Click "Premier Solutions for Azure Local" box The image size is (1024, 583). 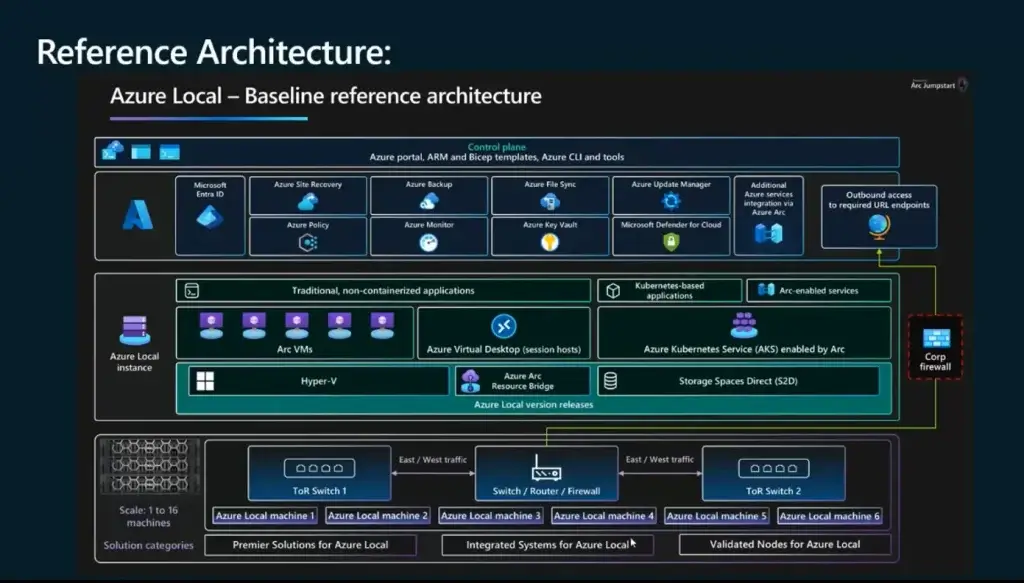point(310,544)
